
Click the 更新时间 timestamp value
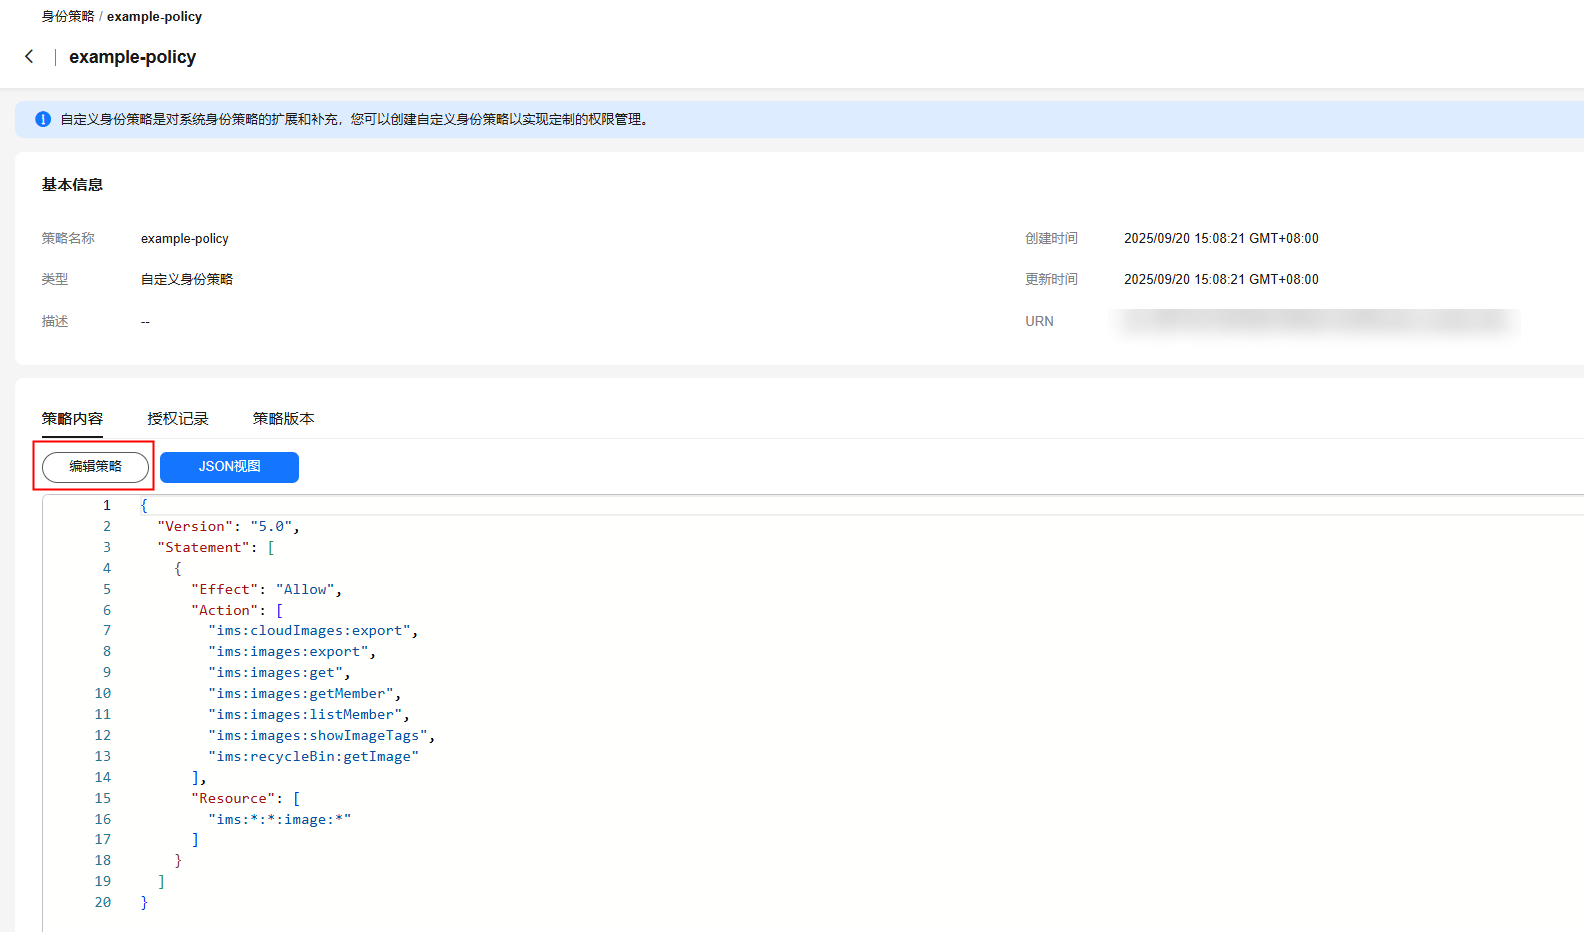point(1220,280)
